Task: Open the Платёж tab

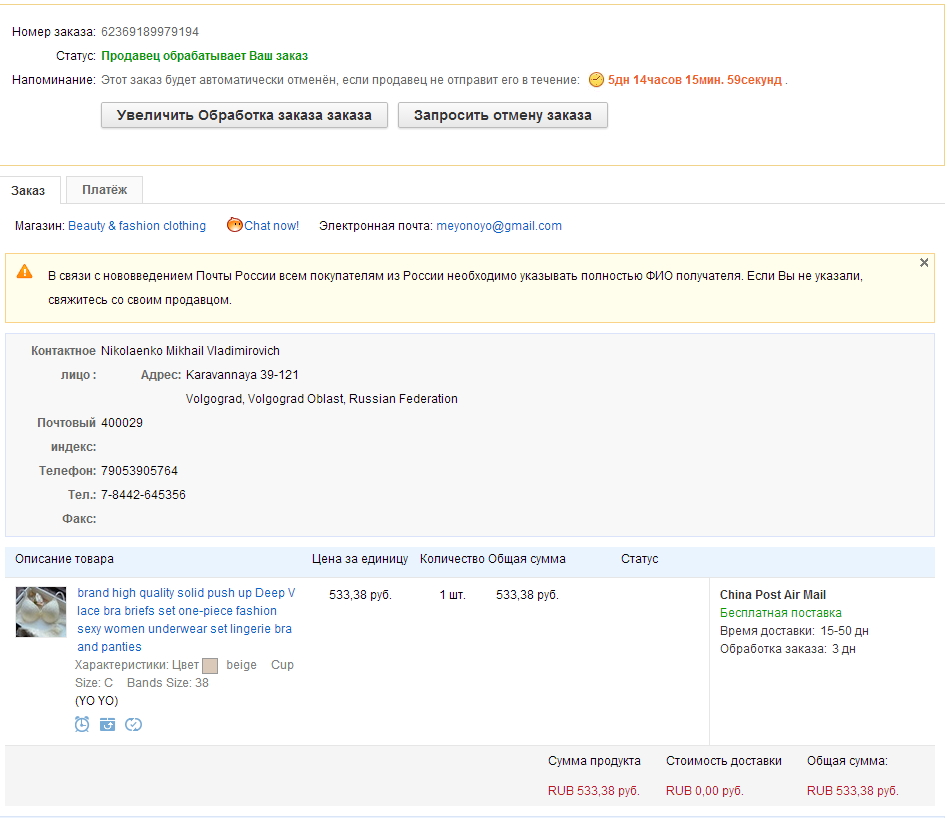Action: click(105, 189)
